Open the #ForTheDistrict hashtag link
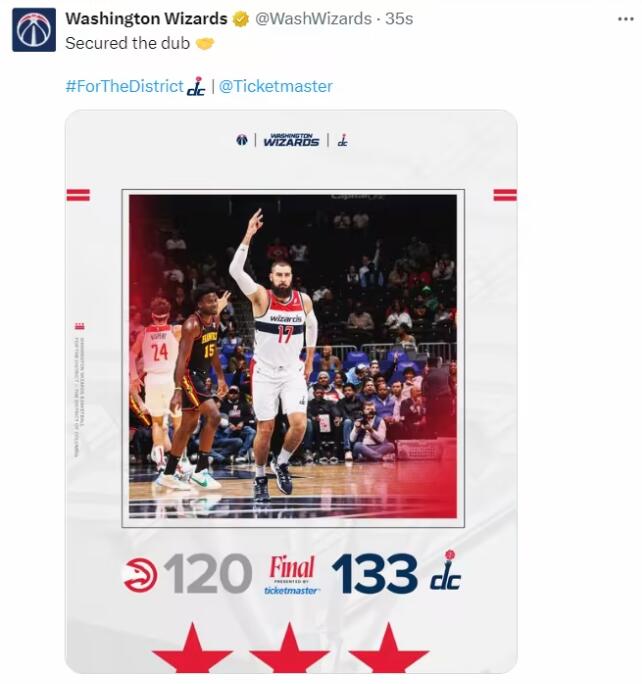This screenshot has width=642, height=684. coord(125,86)
